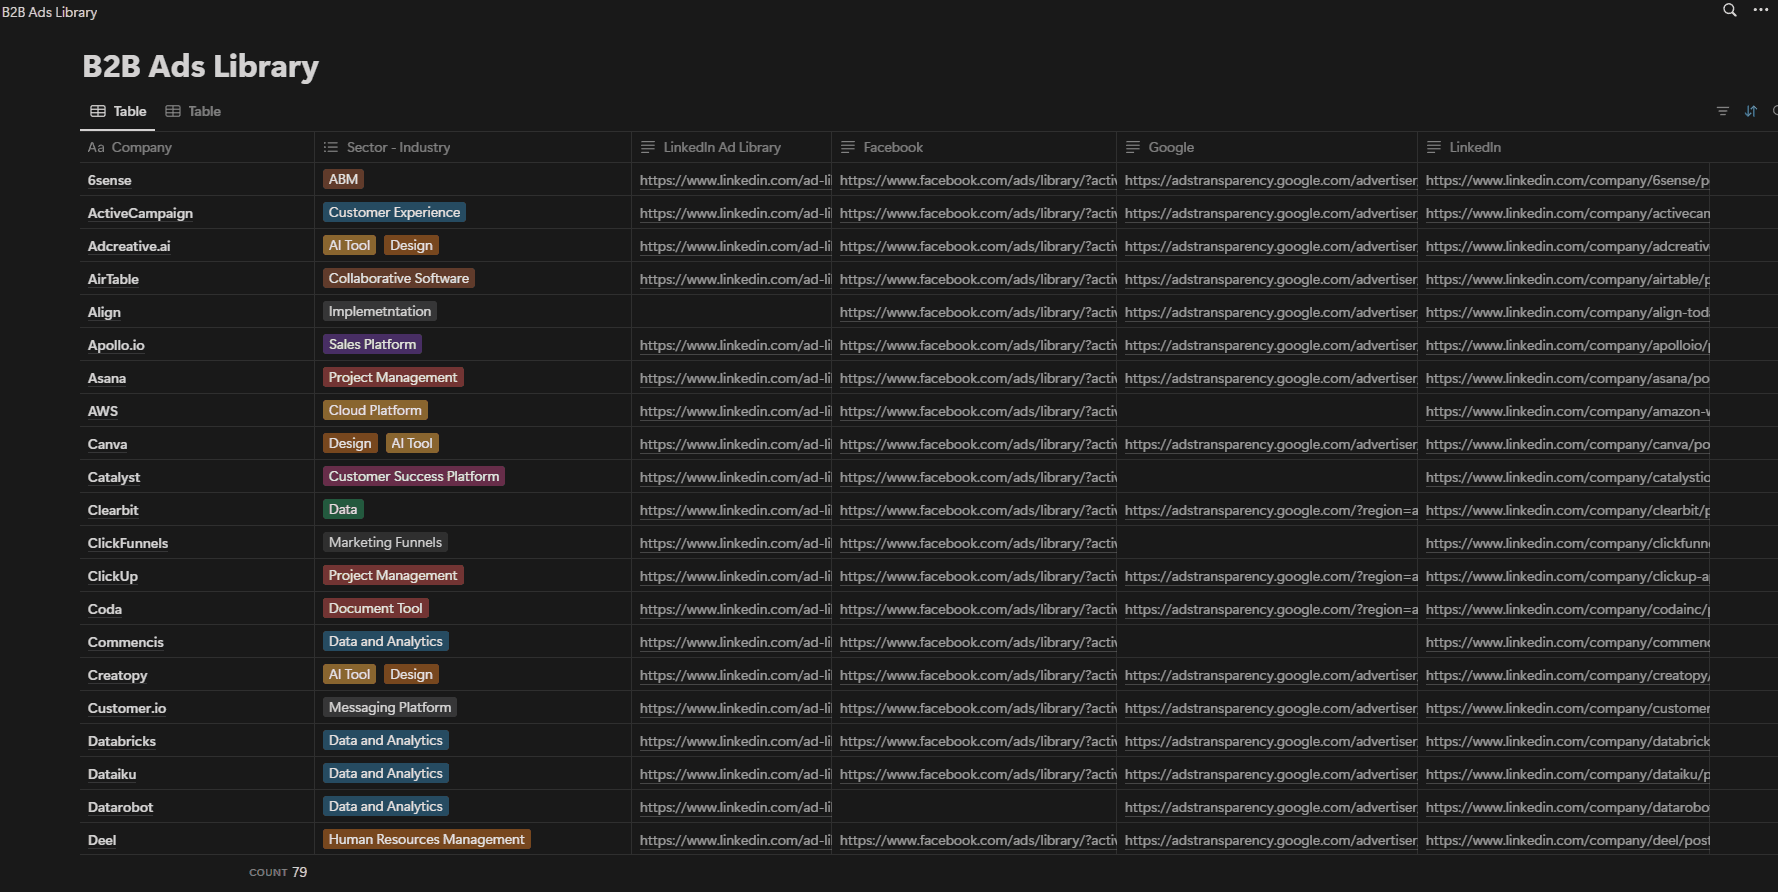
Task: Open the 6sense company page
Action: (x=109, y=180)
